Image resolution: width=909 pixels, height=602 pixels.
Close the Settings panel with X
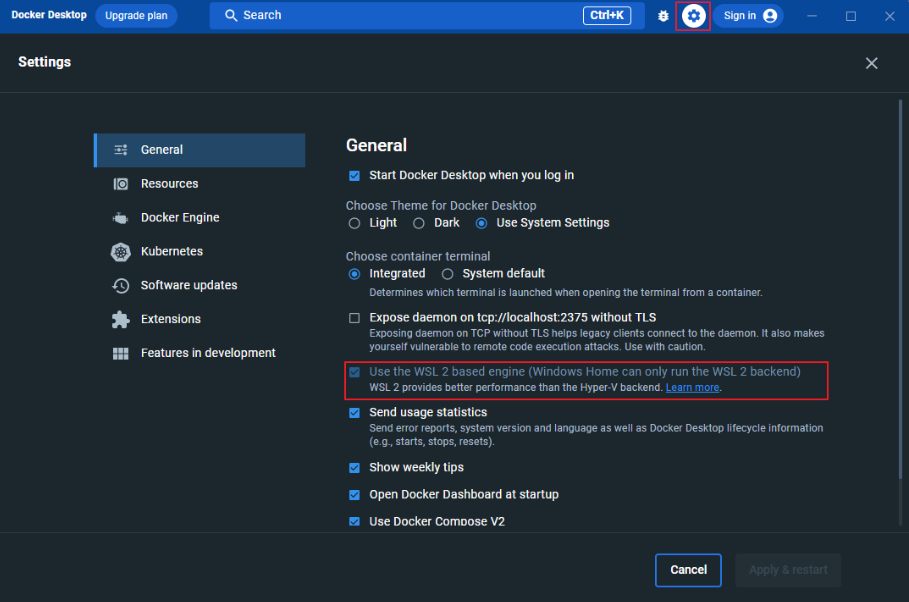pos(871,63)
